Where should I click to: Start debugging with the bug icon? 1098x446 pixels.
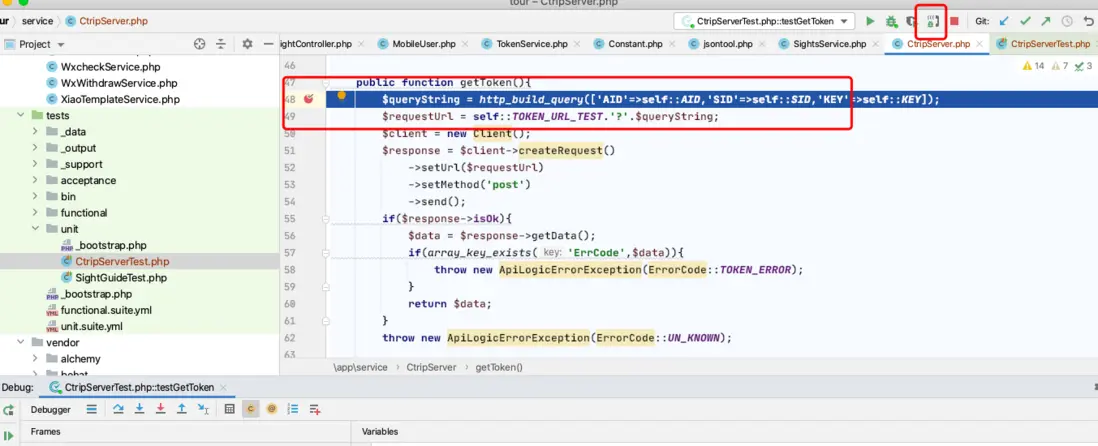(x=891, y=22)
